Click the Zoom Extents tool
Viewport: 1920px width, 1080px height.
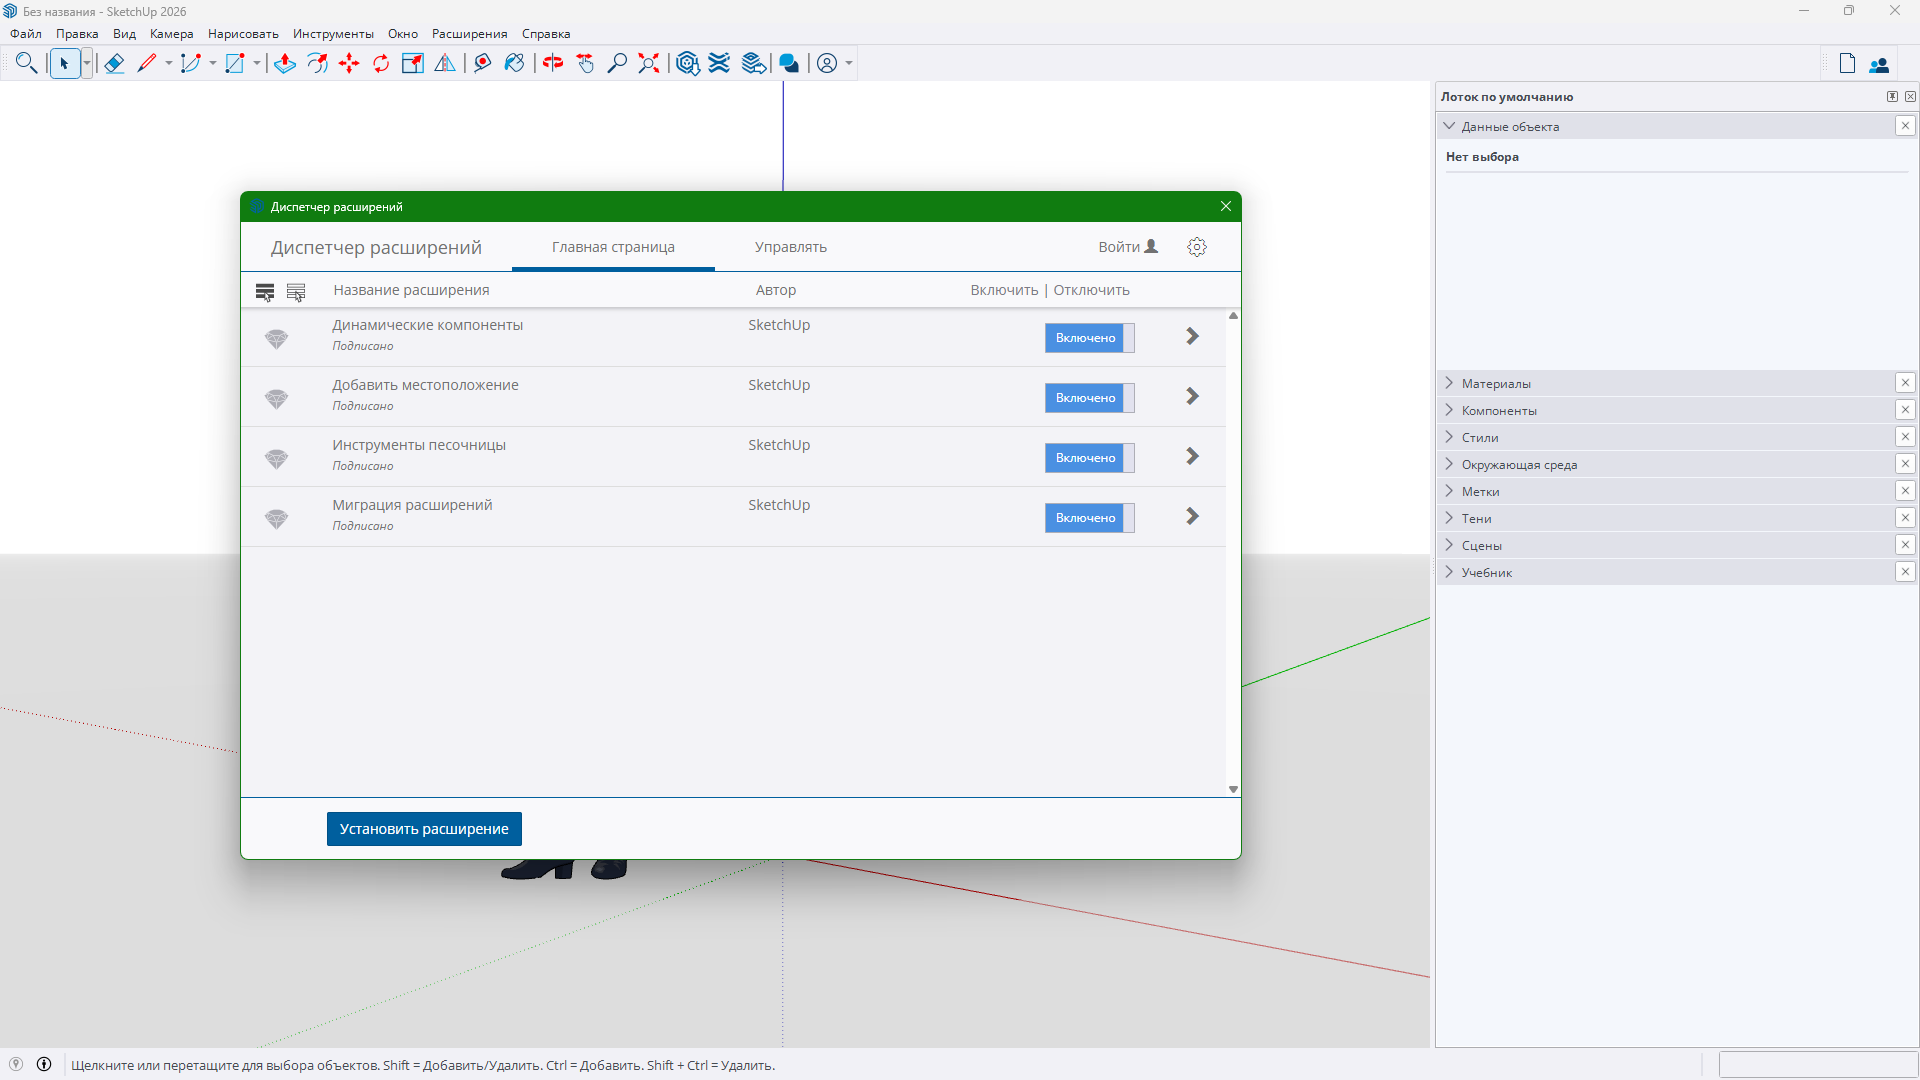click(649, 64)
